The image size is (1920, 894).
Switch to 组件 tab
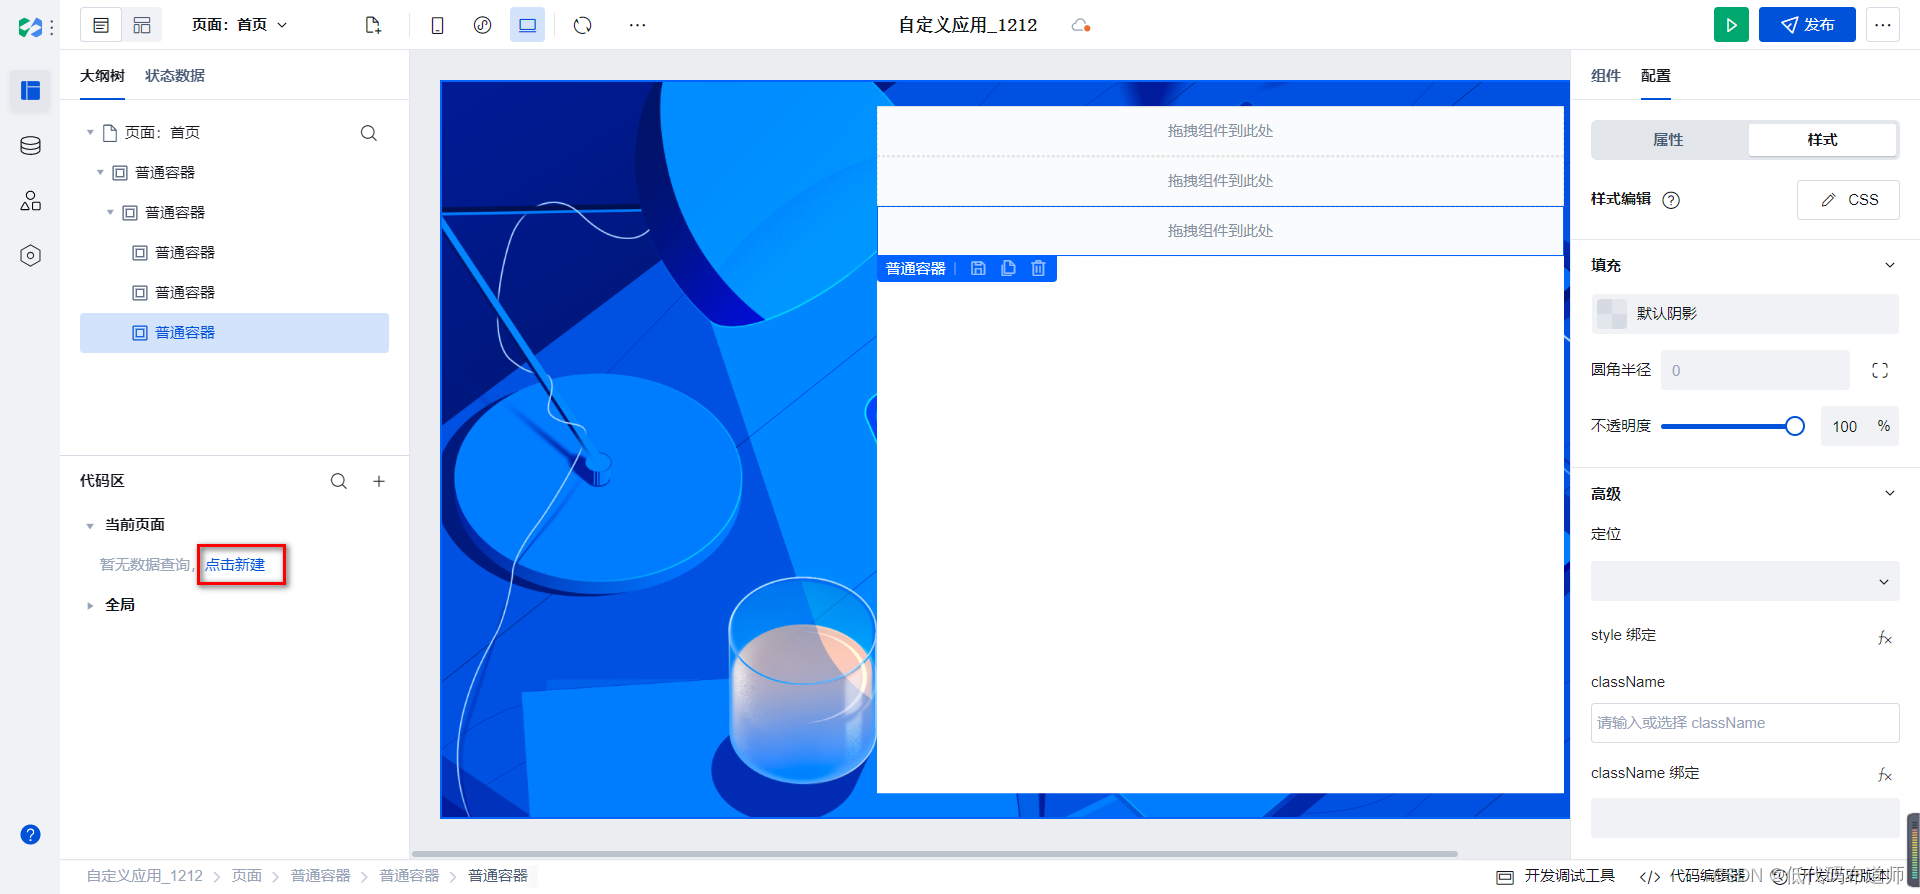(x=1606, y=76)
